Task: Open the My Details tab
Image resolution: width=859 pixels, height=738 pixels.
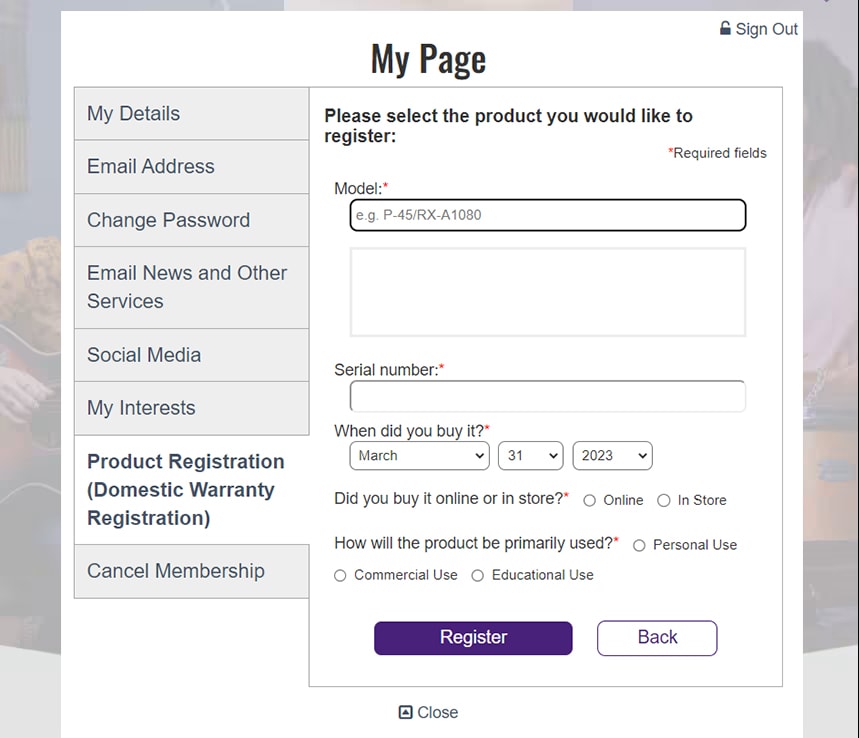Action: tap(192, 114)
